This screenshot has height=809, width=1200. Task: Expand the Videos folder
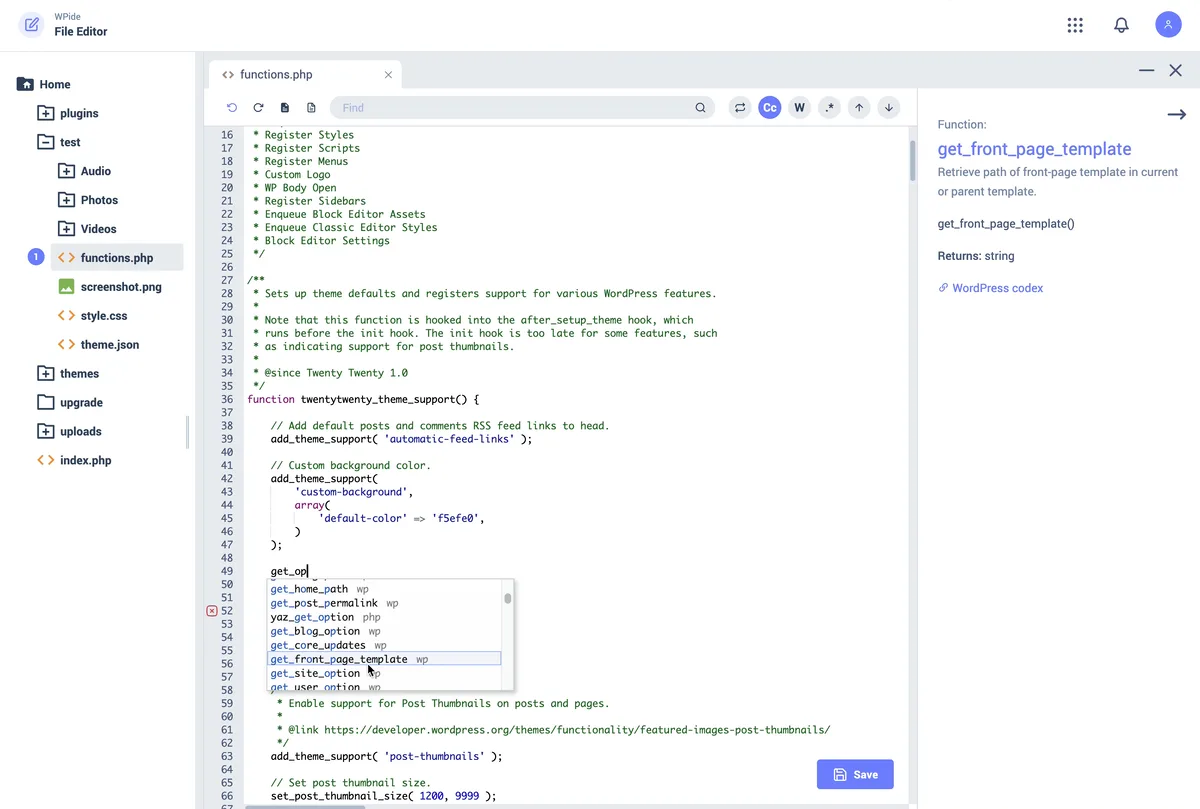click(67, 229)
